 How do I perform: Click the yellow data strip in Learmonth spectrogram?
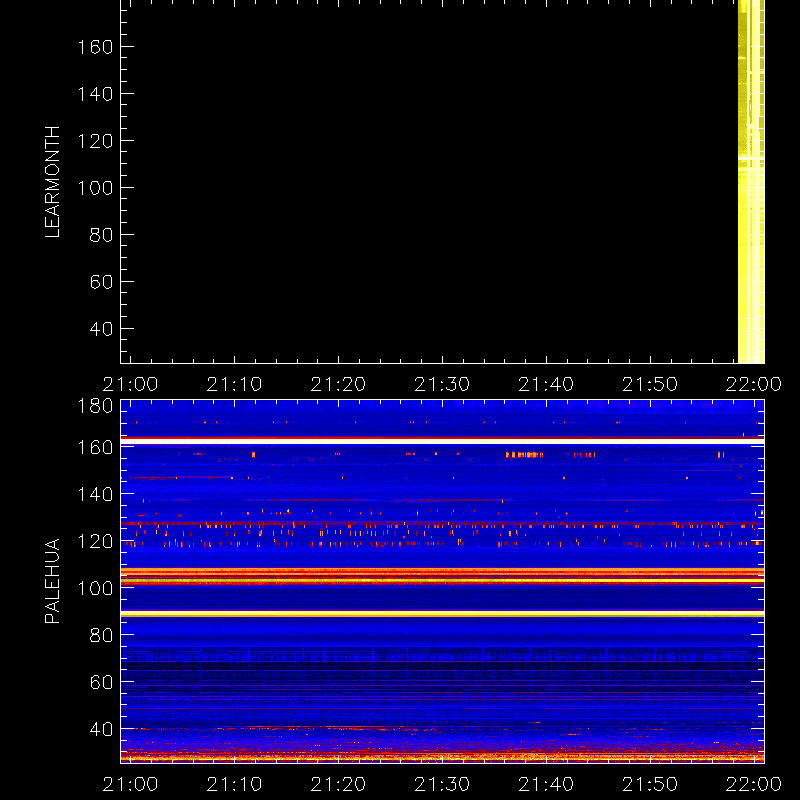tap(751, 182)
